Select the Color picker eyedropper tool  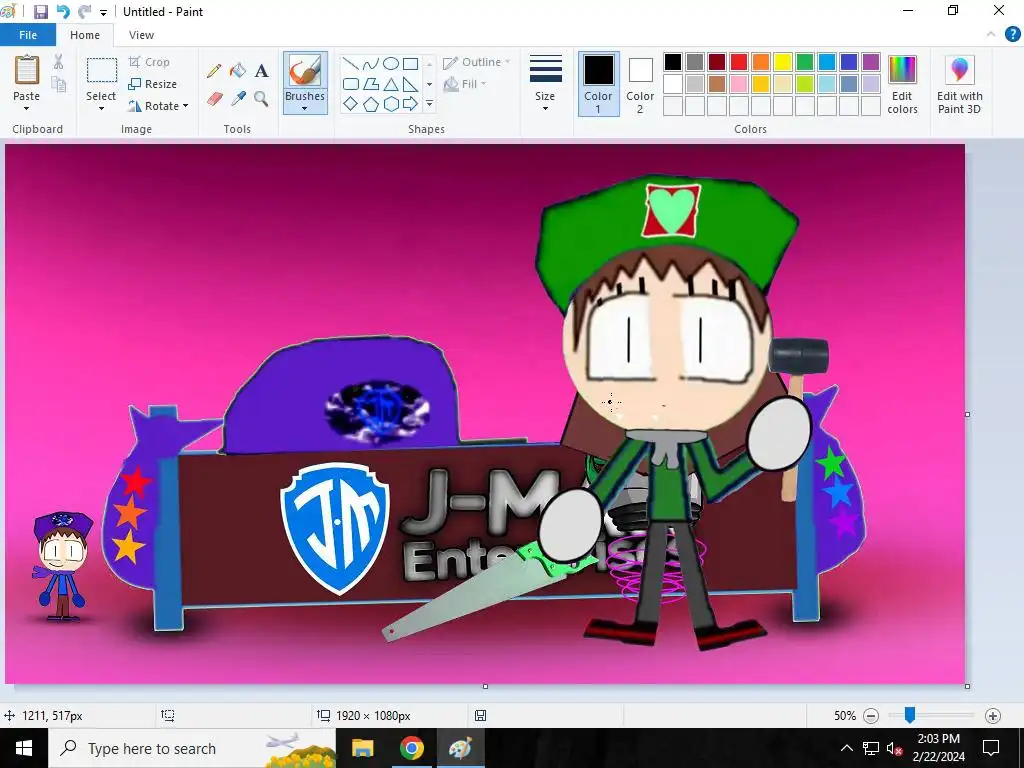pos(238,99)
